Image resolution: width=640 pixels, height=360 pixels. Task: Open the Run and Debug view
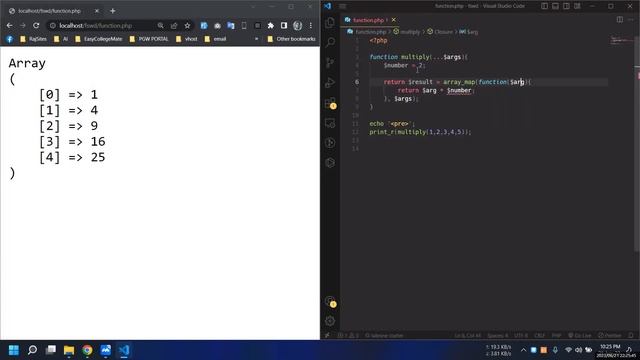click(330, 82)
